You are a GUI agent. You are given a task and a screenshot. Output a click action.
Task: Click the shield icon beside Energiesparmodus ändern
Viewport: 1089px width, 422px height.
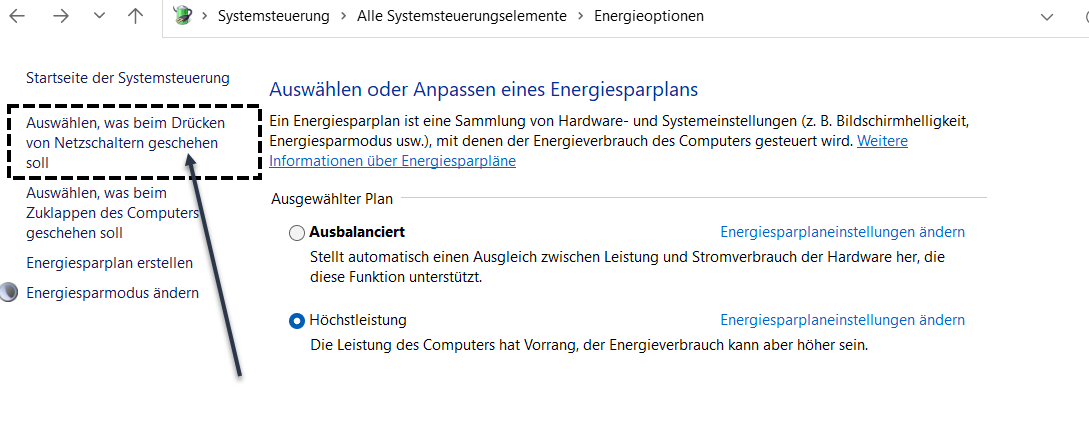pos(9,293)
